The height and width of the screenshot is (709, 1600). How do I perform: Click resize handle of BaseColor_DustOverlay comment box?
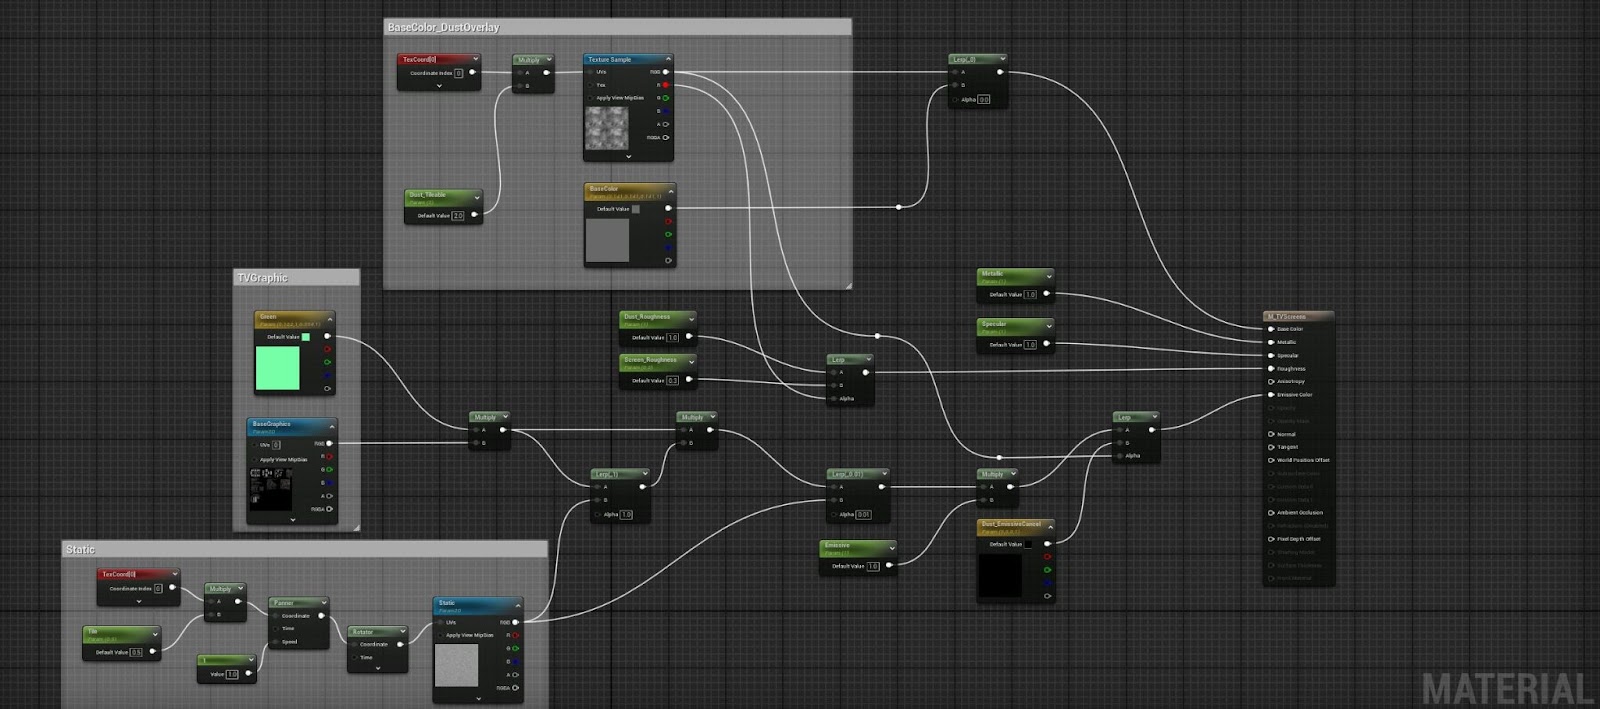pos(847,285)
